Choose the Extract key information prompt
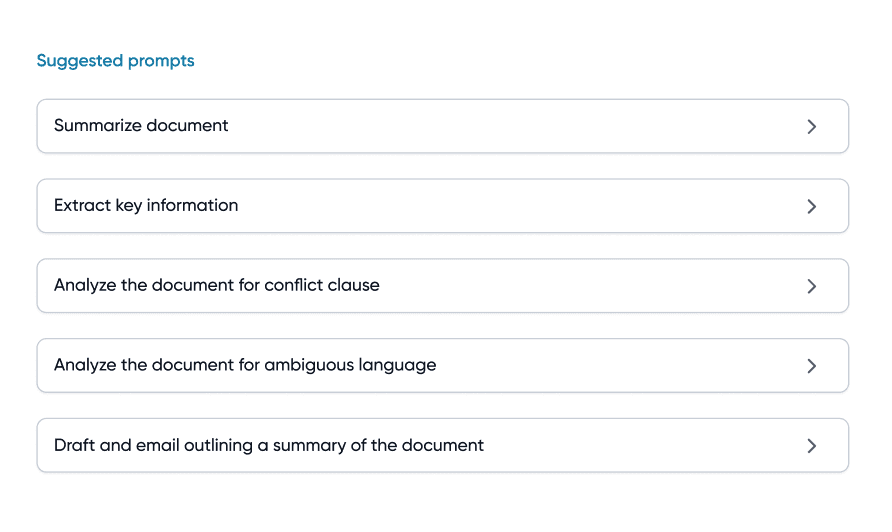Image resolution: width=892 pixels, height=532 pixels. point(443,206)
